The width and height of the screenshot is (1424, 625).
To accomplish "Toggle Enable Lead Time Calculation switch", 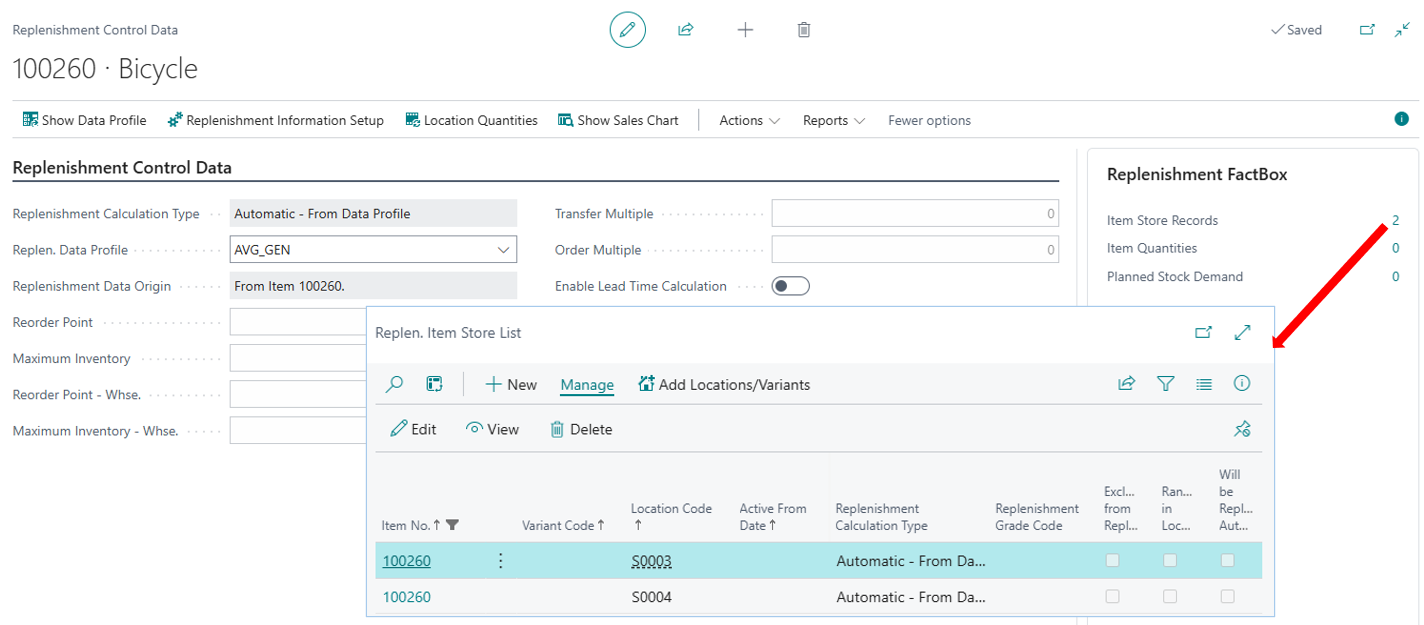I will pyautogui.click(x=790, y=286).
